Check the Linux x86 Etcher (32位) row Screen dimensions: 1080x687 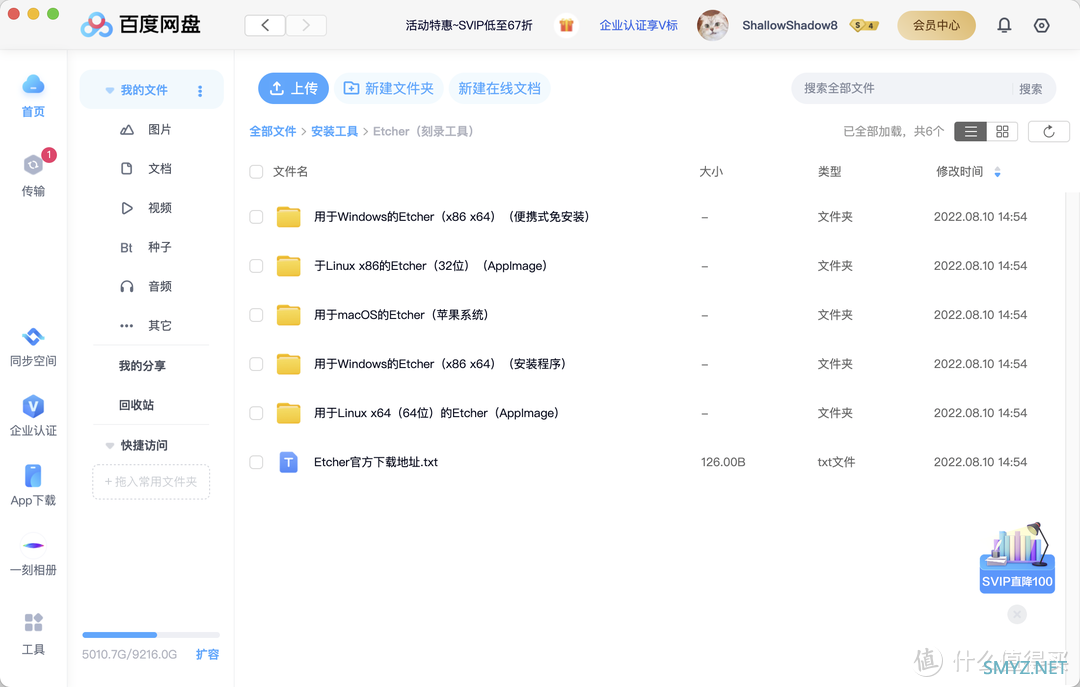click(x=256, y=266)
